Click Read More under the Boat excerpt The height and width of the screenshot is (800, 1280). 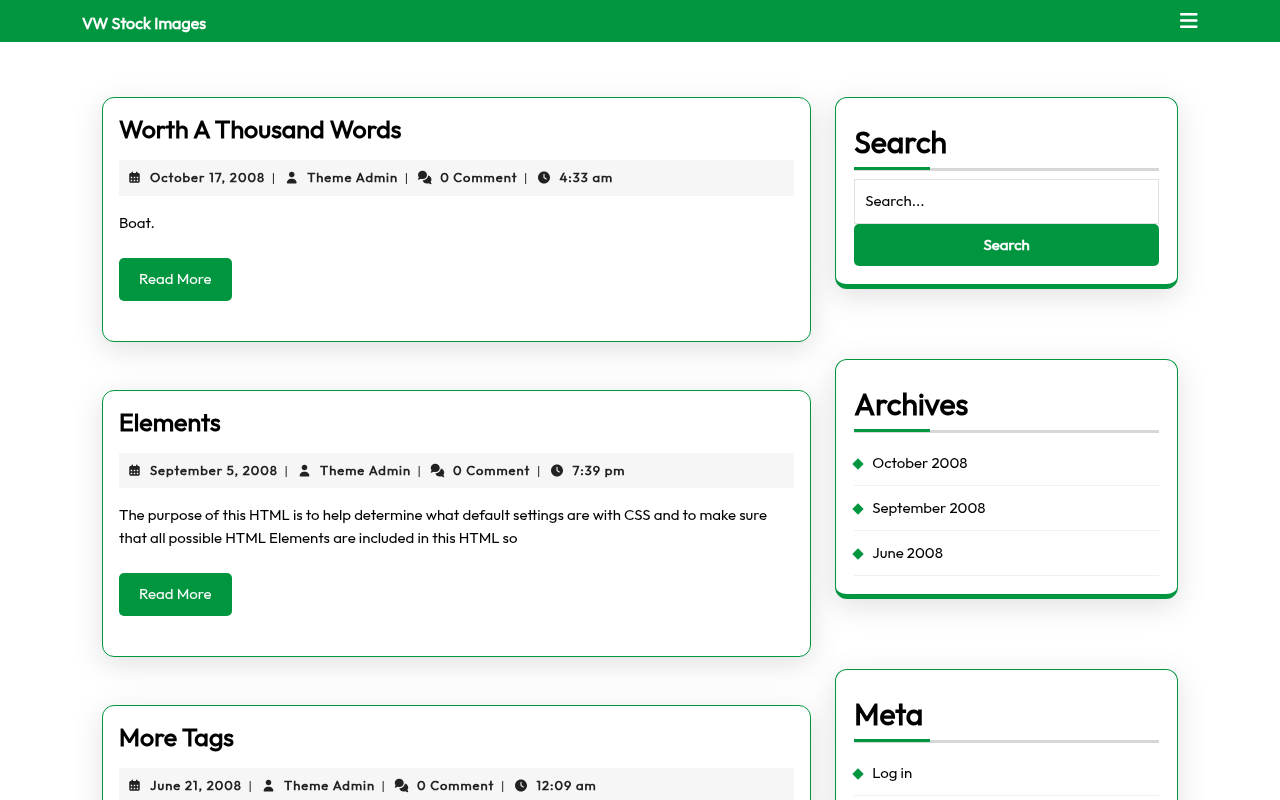[x=175, y=279]
